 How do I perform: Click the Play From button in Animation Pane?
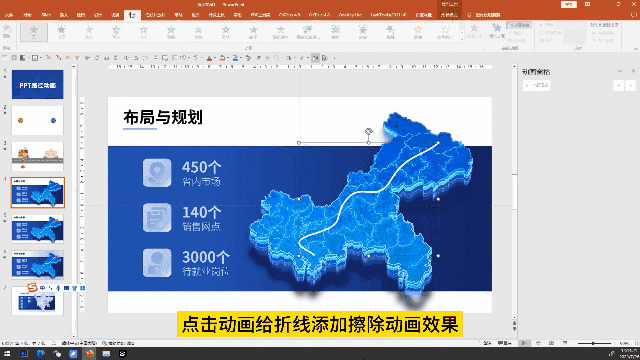click(537, 85)
